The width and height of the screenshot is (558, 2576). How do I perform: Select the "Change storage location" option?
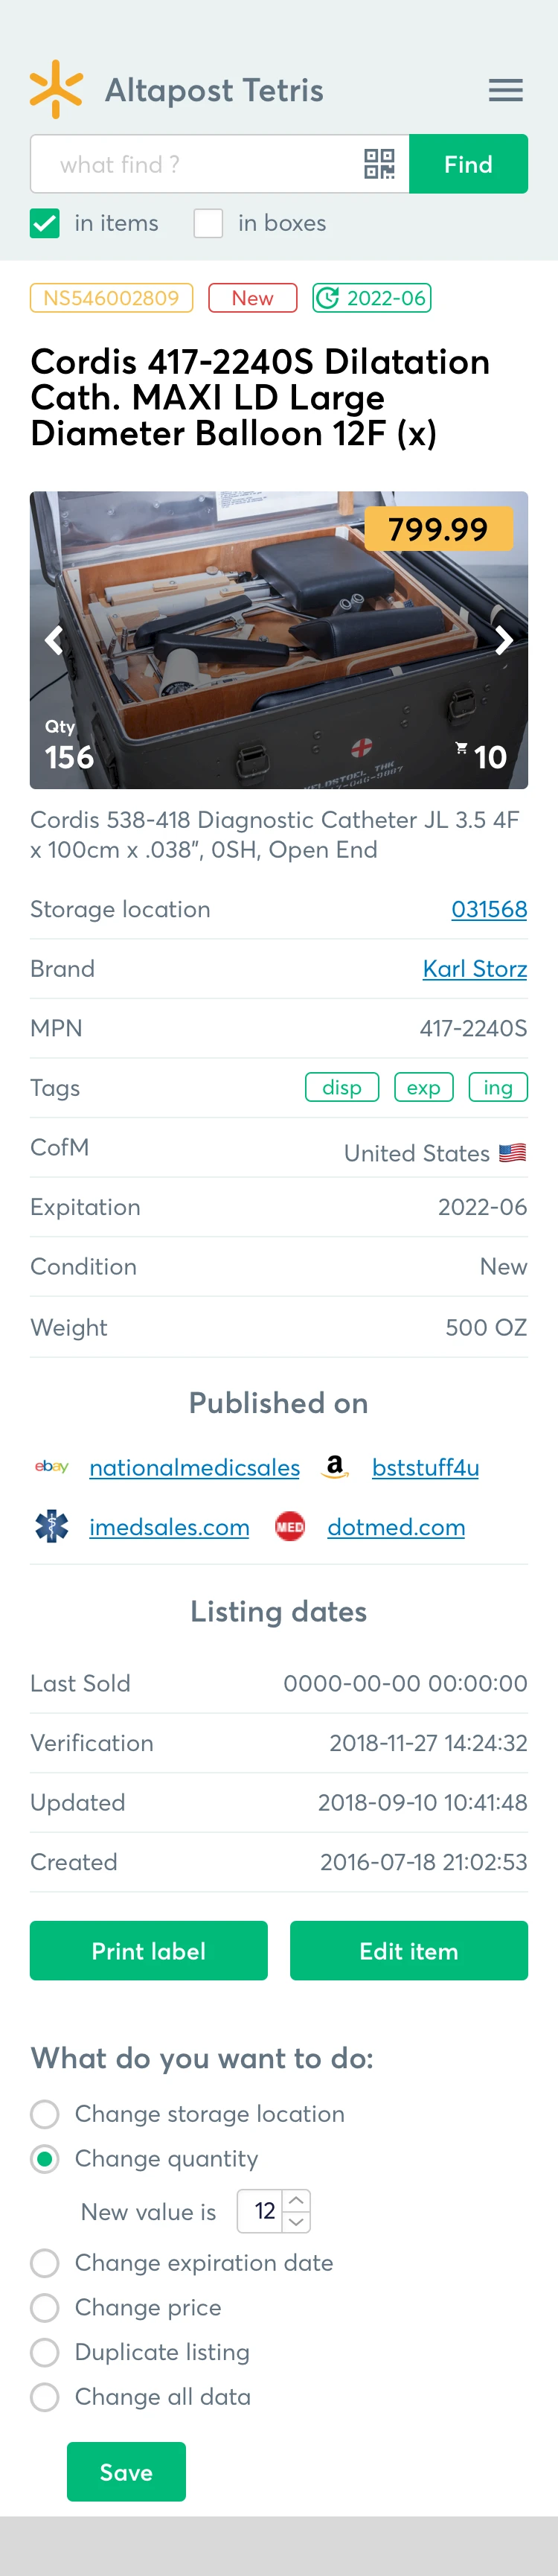pos(45,2114)
